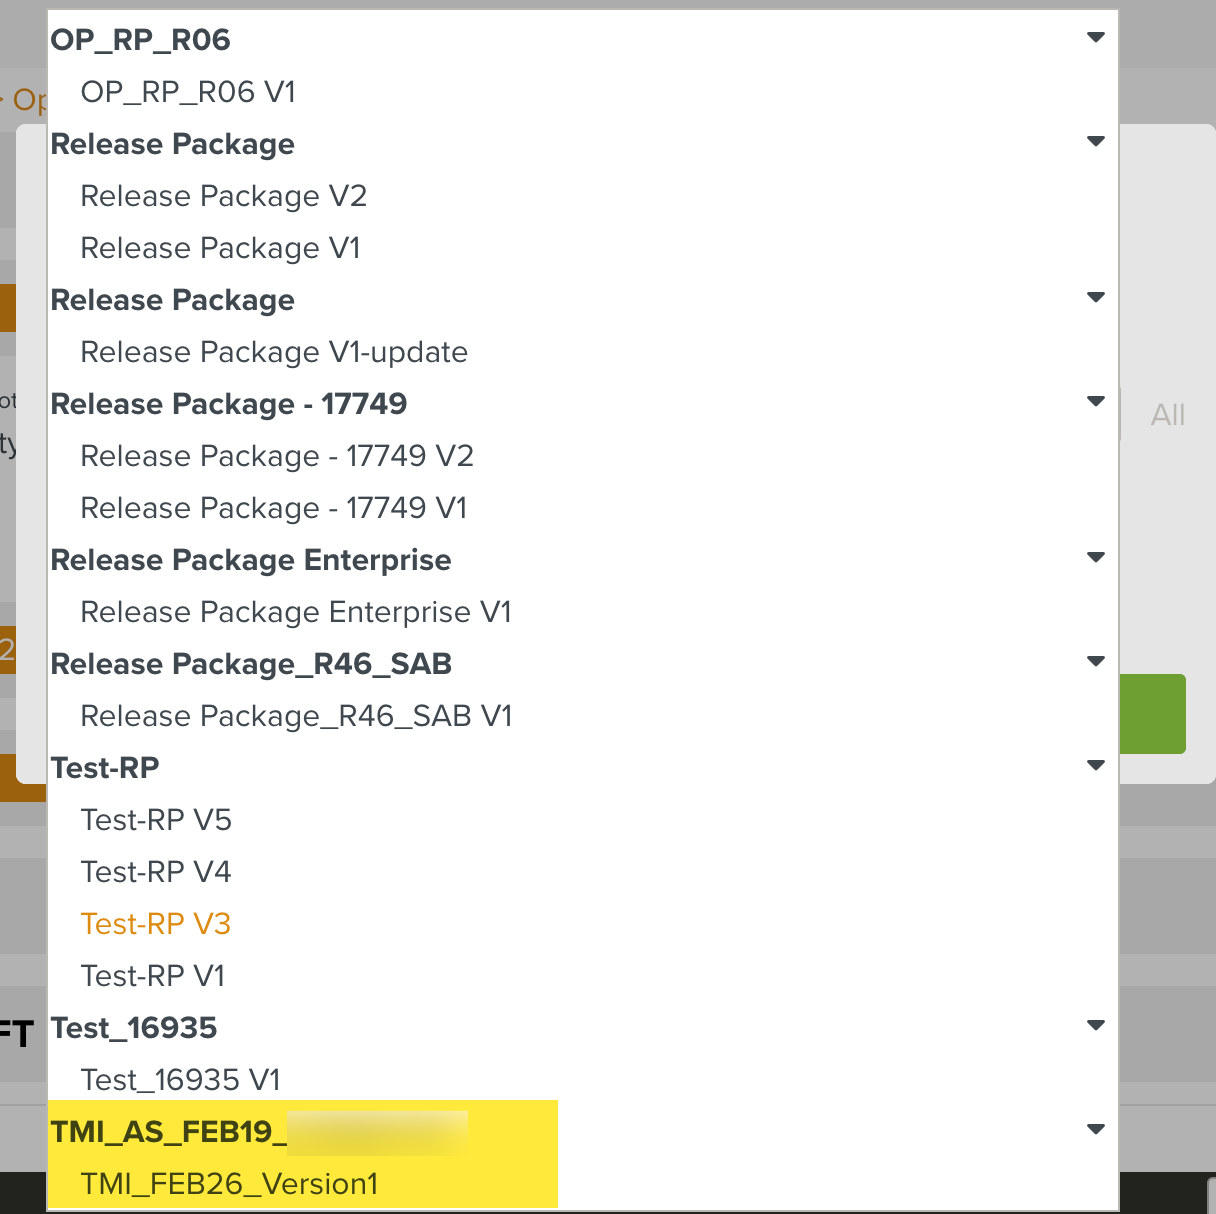Collapse the Test_16935 section chevron
1216x1214 pixels.
click(x=1096, y=1024)
